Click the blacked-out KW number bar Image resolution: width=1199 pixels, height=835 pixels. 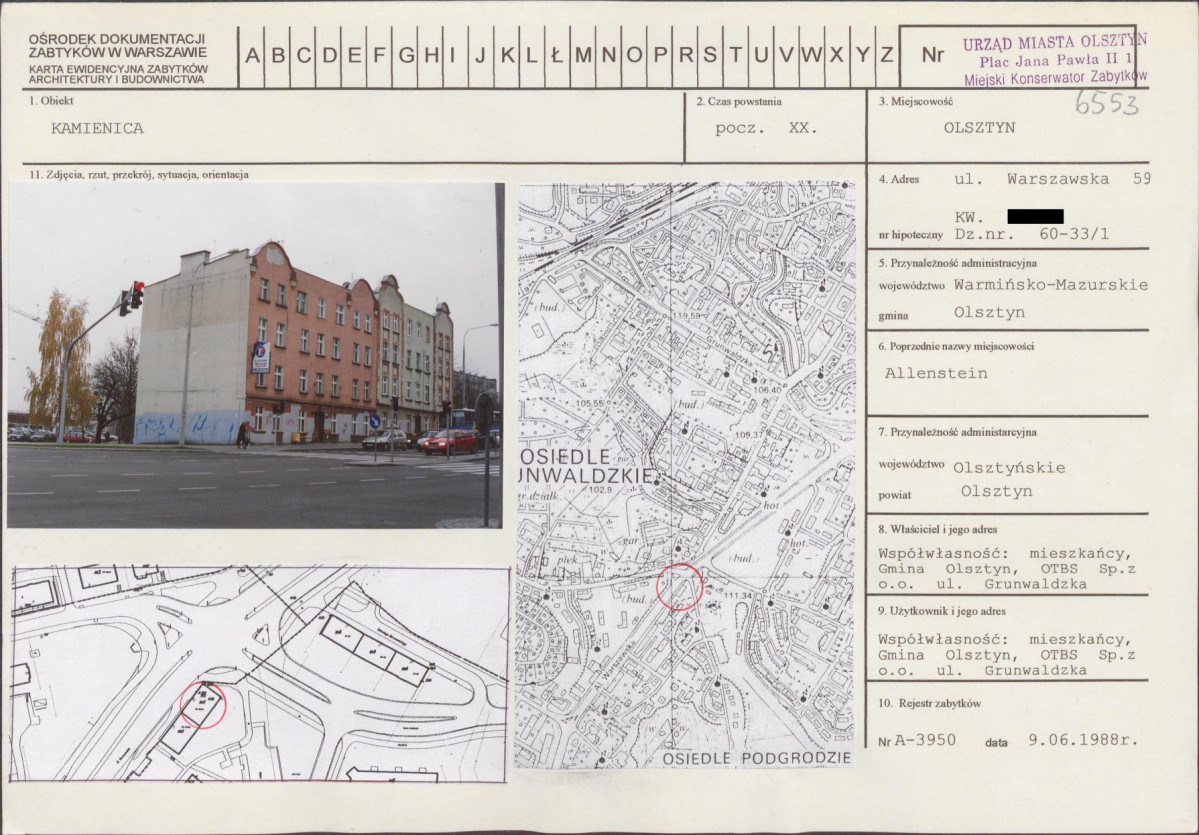(1034, 216)
